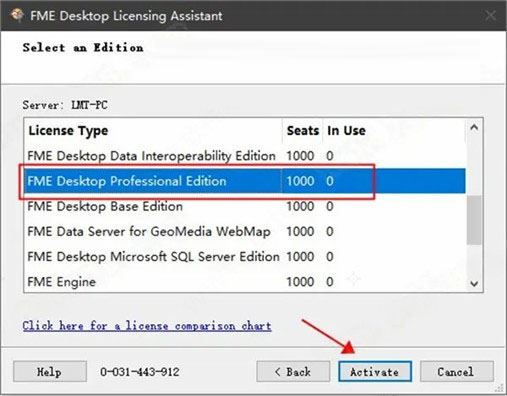Image resolution: width=507 pixels, height=396 pixels.
Task: Click scrollbar down arrow in license list
Action: click(x=474, y=283)
